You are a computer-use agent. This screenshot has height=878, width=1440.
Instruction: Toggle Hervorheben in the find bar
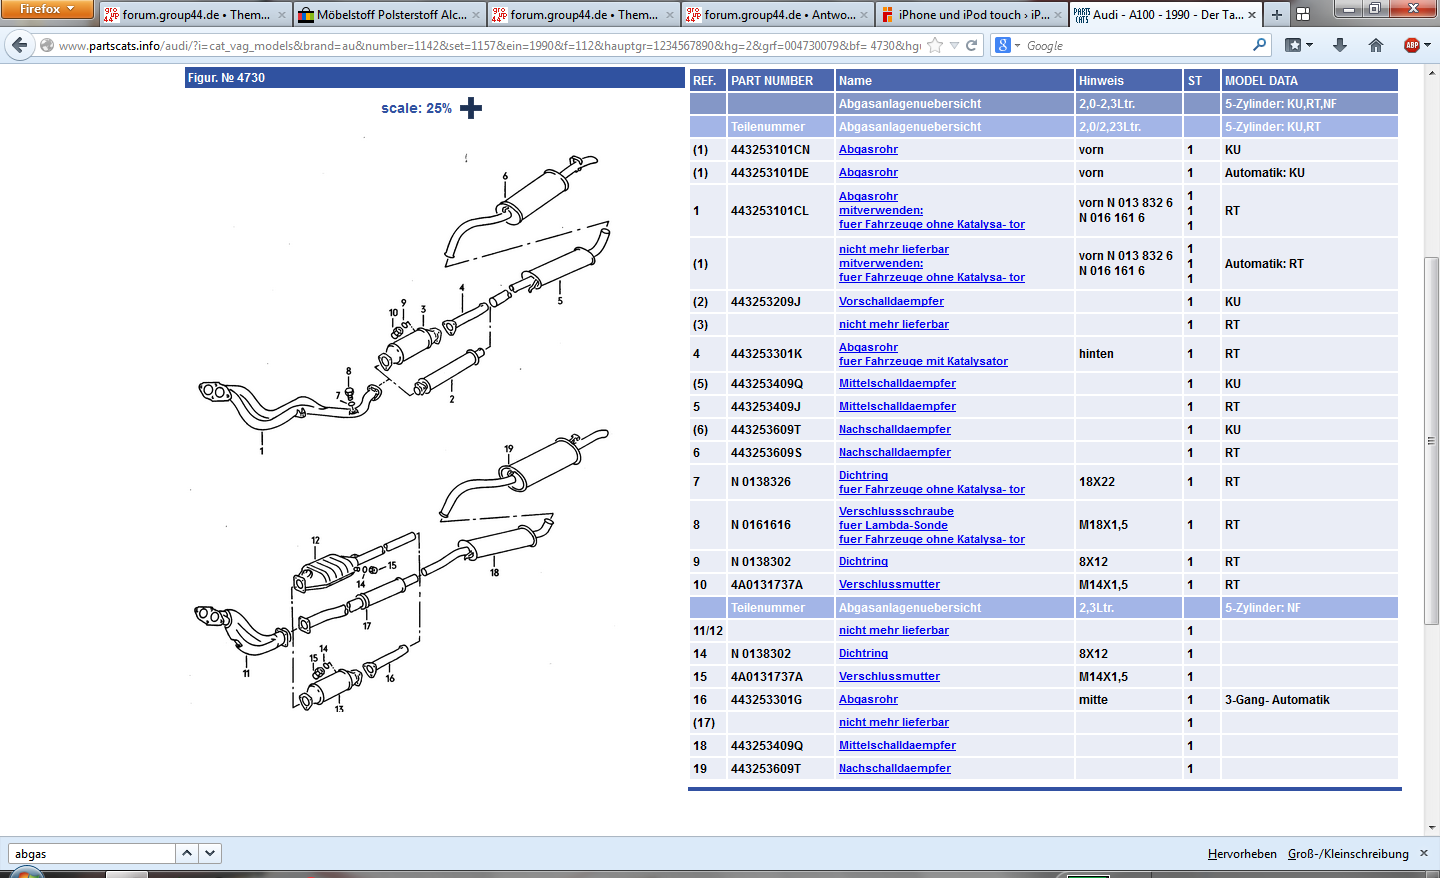(1242, 854)
